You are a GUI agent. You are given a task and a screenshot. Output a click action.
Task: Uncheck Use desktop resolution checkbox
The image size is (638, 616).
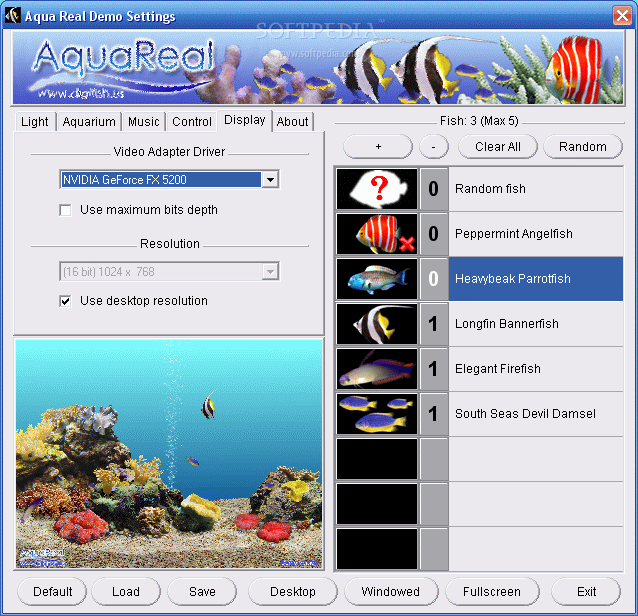(x=65, y=301)
